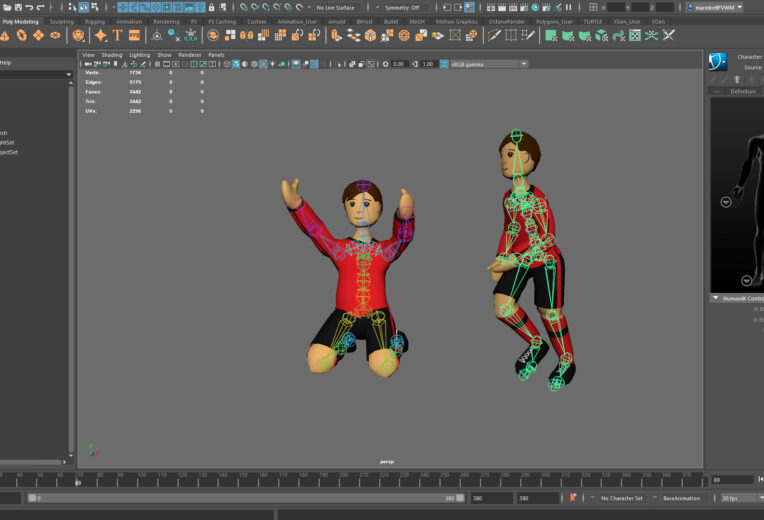Switch to the Rigging shelf tab
This screenshot has width=764, height=520.
pos(94,20)
